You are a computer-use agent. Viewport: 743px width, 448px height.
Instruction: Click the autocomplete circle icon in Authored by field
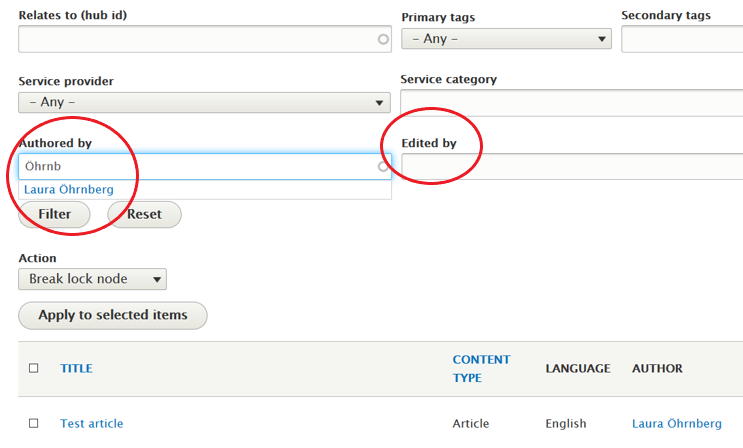pyautogui.click(x=383, y=167)
